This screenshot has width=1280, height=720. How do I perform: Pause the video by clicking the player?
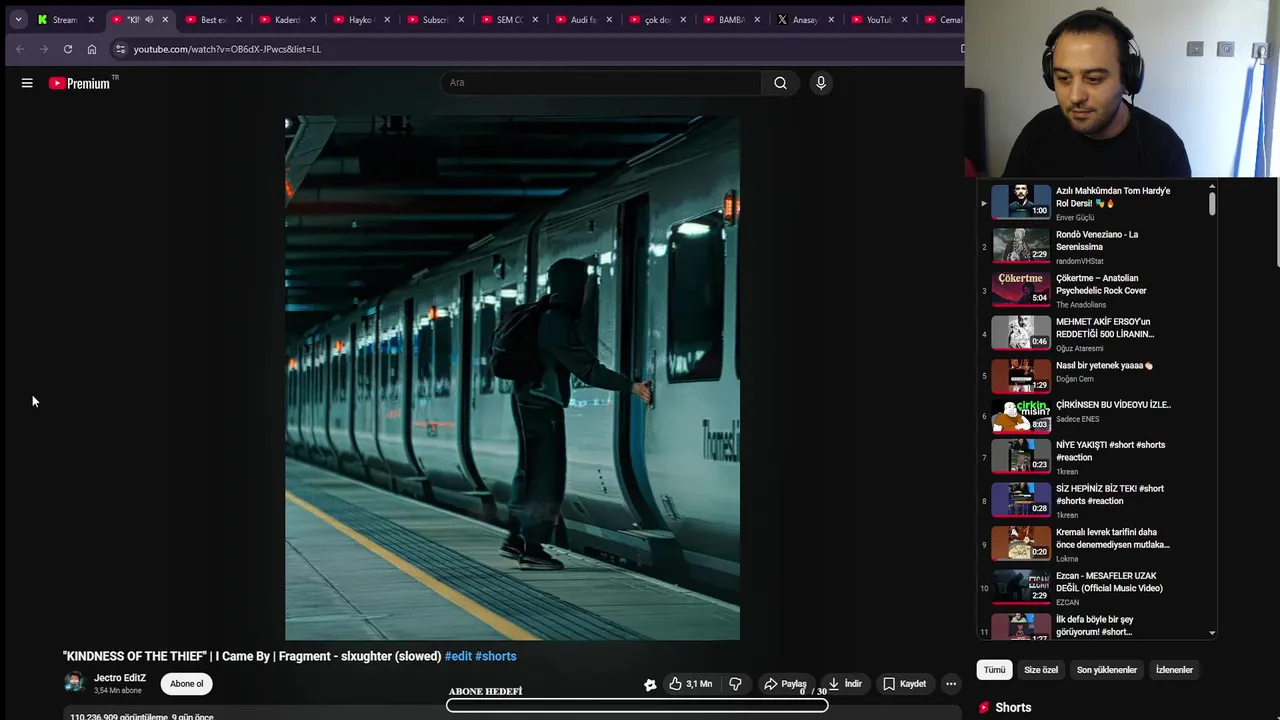[x=512, y=378]
